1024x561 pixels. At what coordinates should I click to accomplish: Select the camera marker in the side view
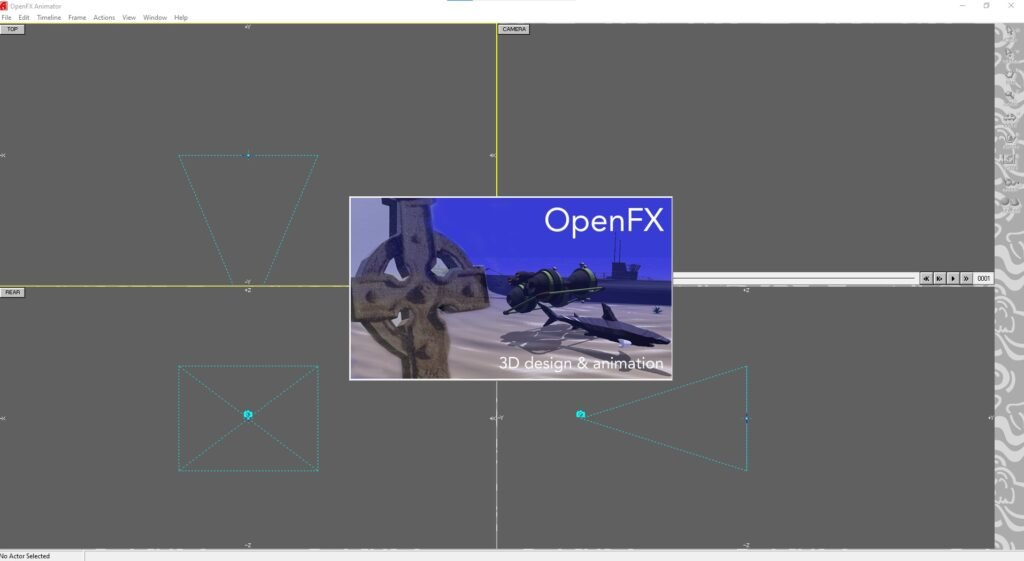click(580, 414)
